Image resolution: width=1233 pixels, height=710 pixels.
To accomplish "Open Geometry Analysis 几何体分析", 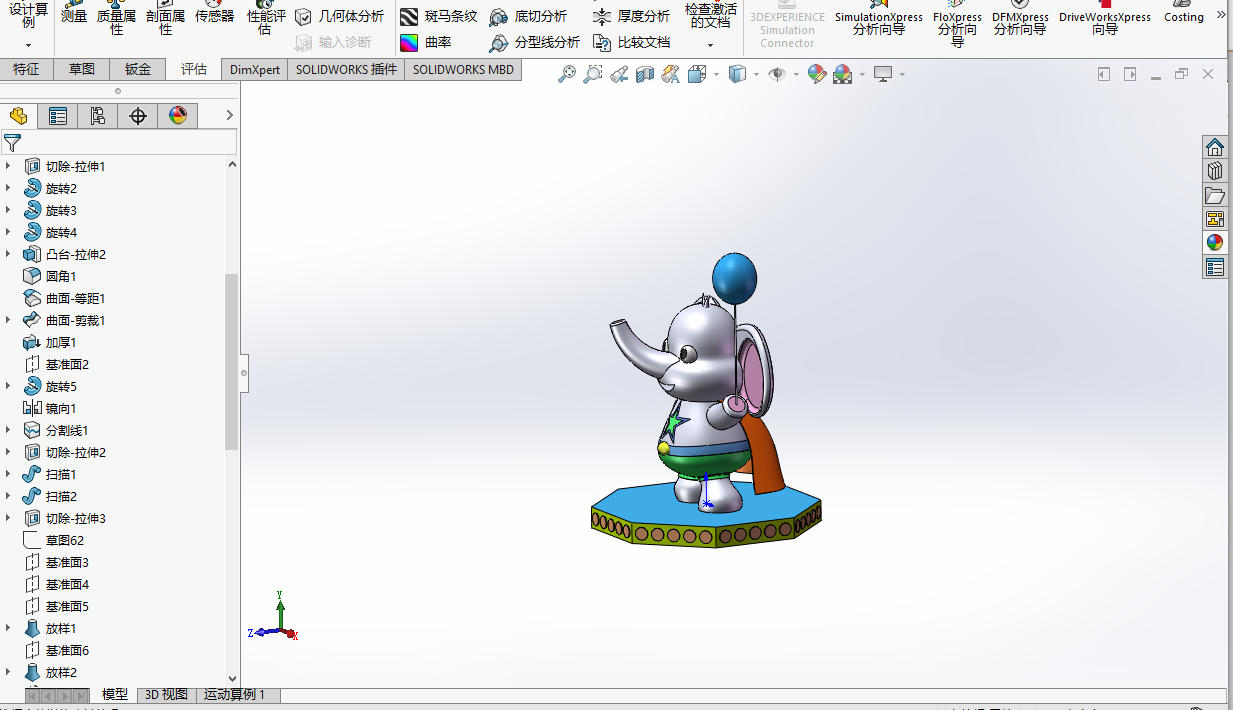I will click(339, 16).
